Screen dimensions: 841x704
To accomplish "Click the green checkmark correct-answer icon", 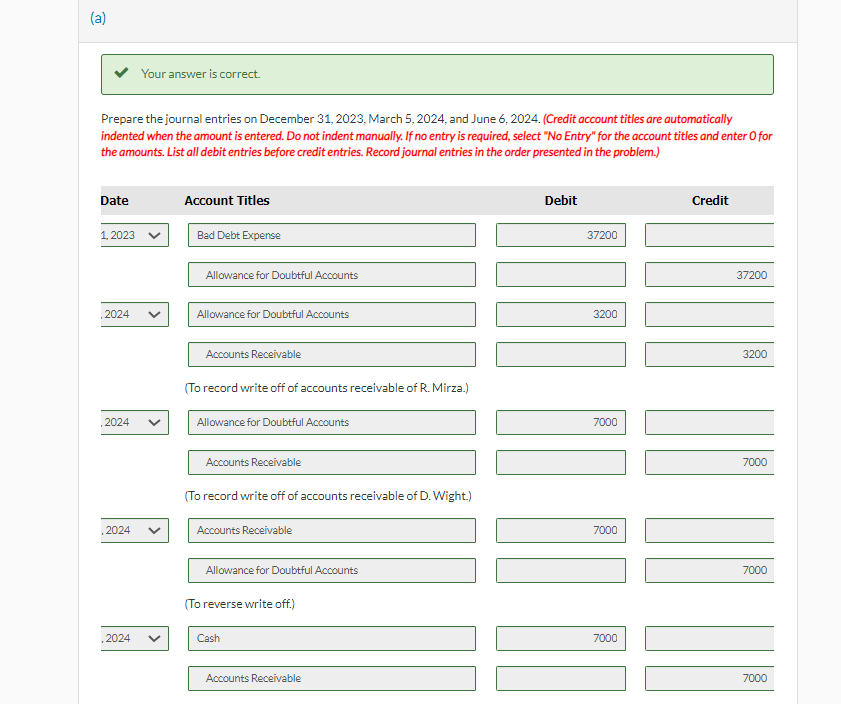I will click(122, 71).
